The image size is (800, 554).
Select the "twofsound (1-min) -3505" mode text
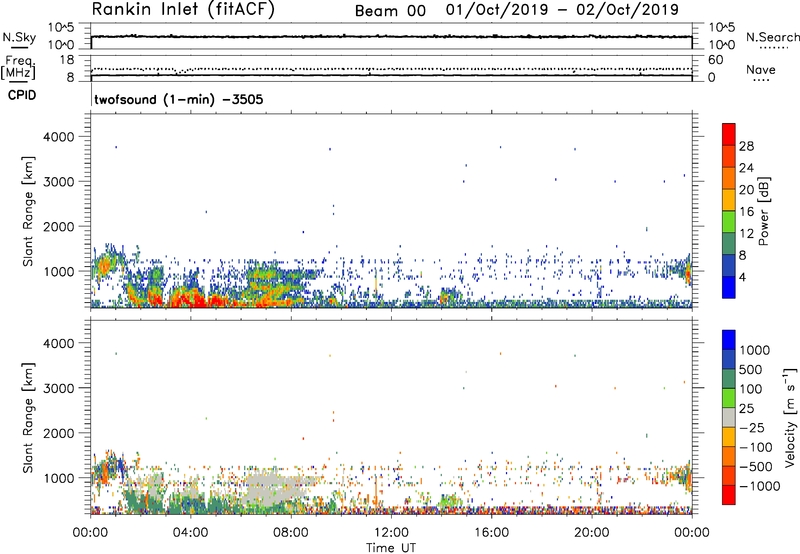tap(179, 99)
